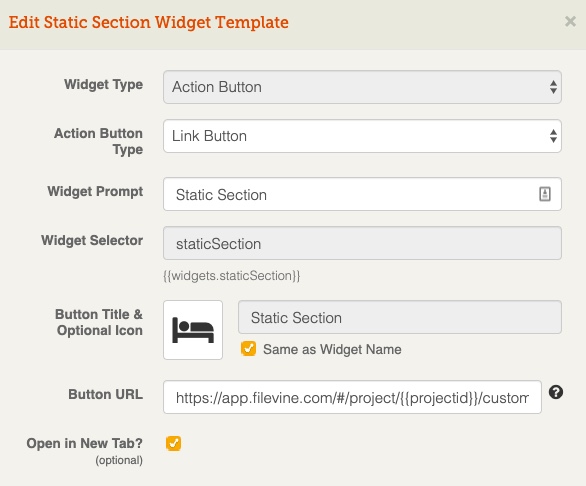Click the Widget Type label

tap(104, 85)
